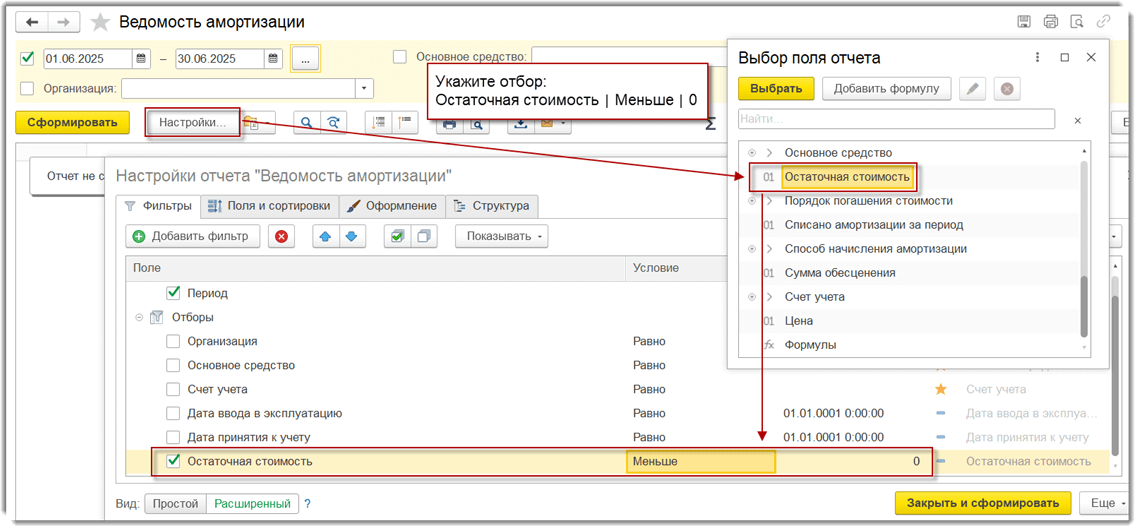Toggle the period checkbox next to dates
Image resolution: width=1135 pixels, height=527 pixels.
coord(28,58)
